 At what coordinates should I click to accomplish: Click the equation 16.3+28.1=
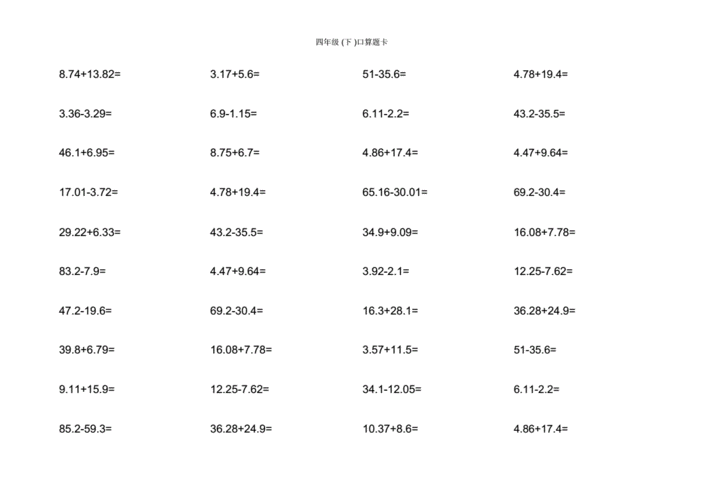[390, 311]
